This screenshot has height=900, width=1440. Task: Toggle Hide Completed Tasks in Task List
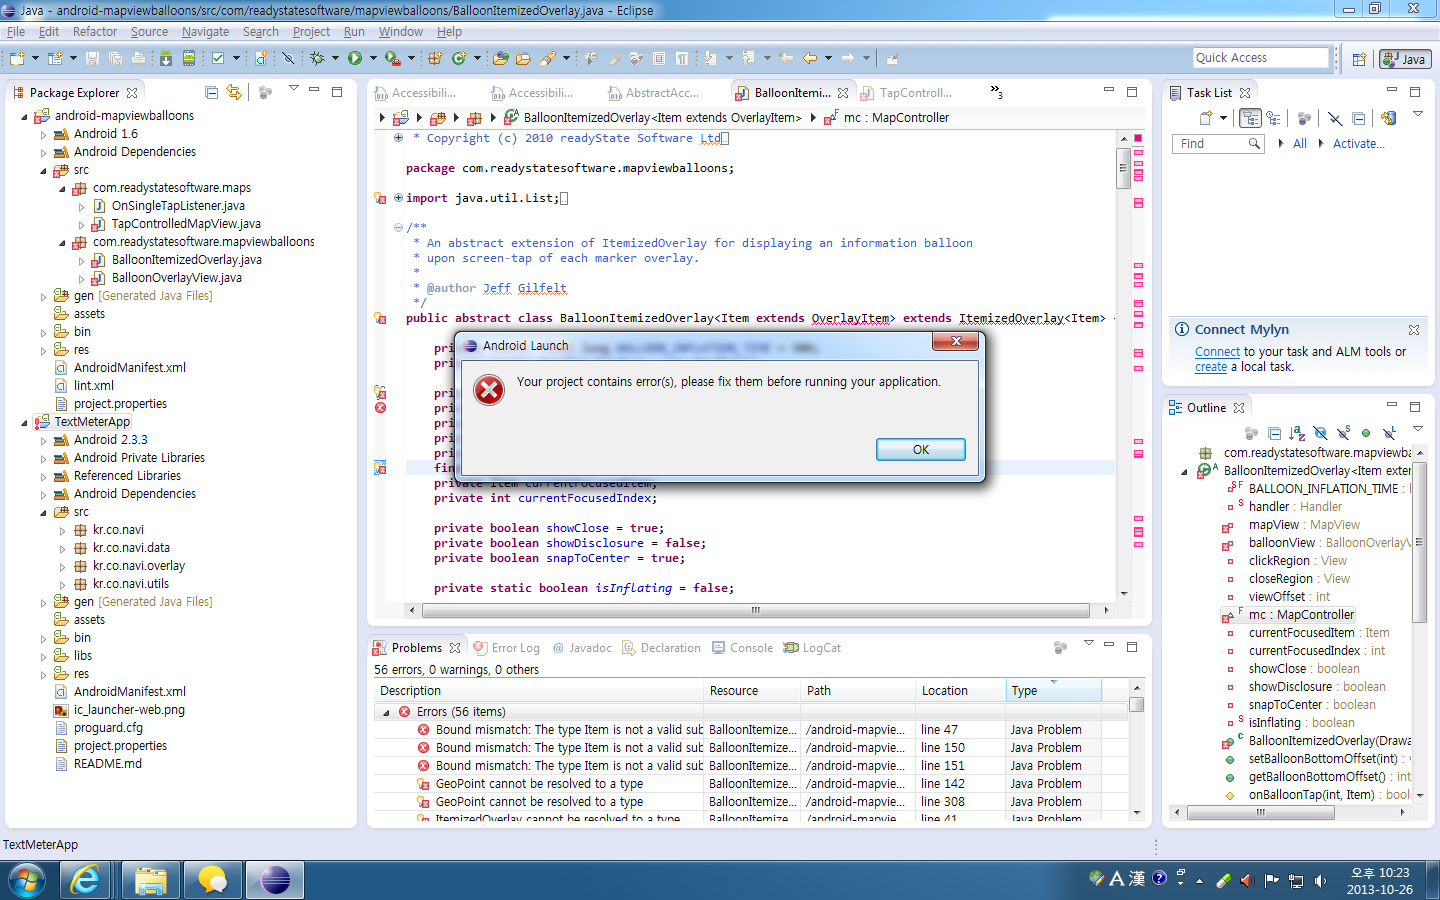(1335, 118)
